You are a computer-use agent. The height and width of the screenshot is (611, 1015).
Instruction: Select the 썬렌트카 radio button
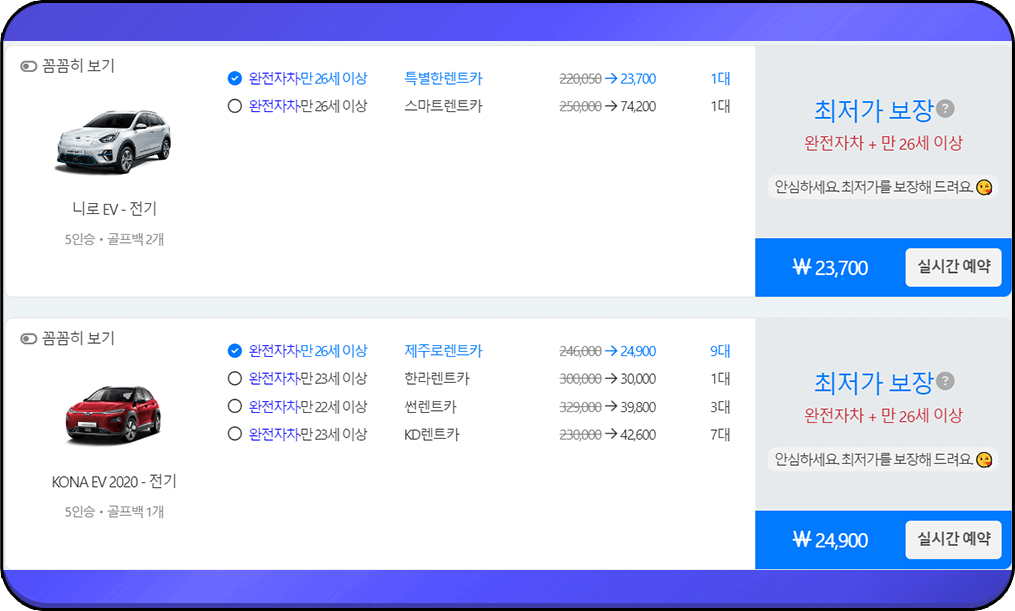pyautogui.click(x=233, y=407)
